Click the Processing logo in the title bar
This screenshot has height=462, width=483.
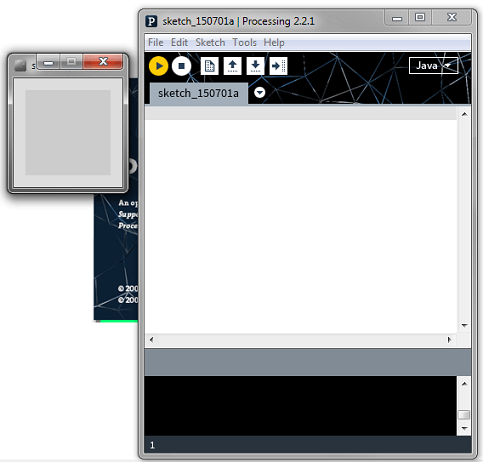tap(151, 21)
